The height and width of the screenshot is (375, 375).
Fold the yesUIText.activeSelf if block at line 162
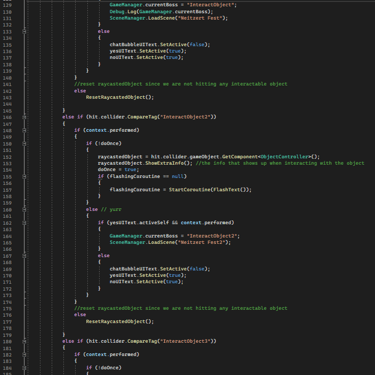tap(24, 223)
